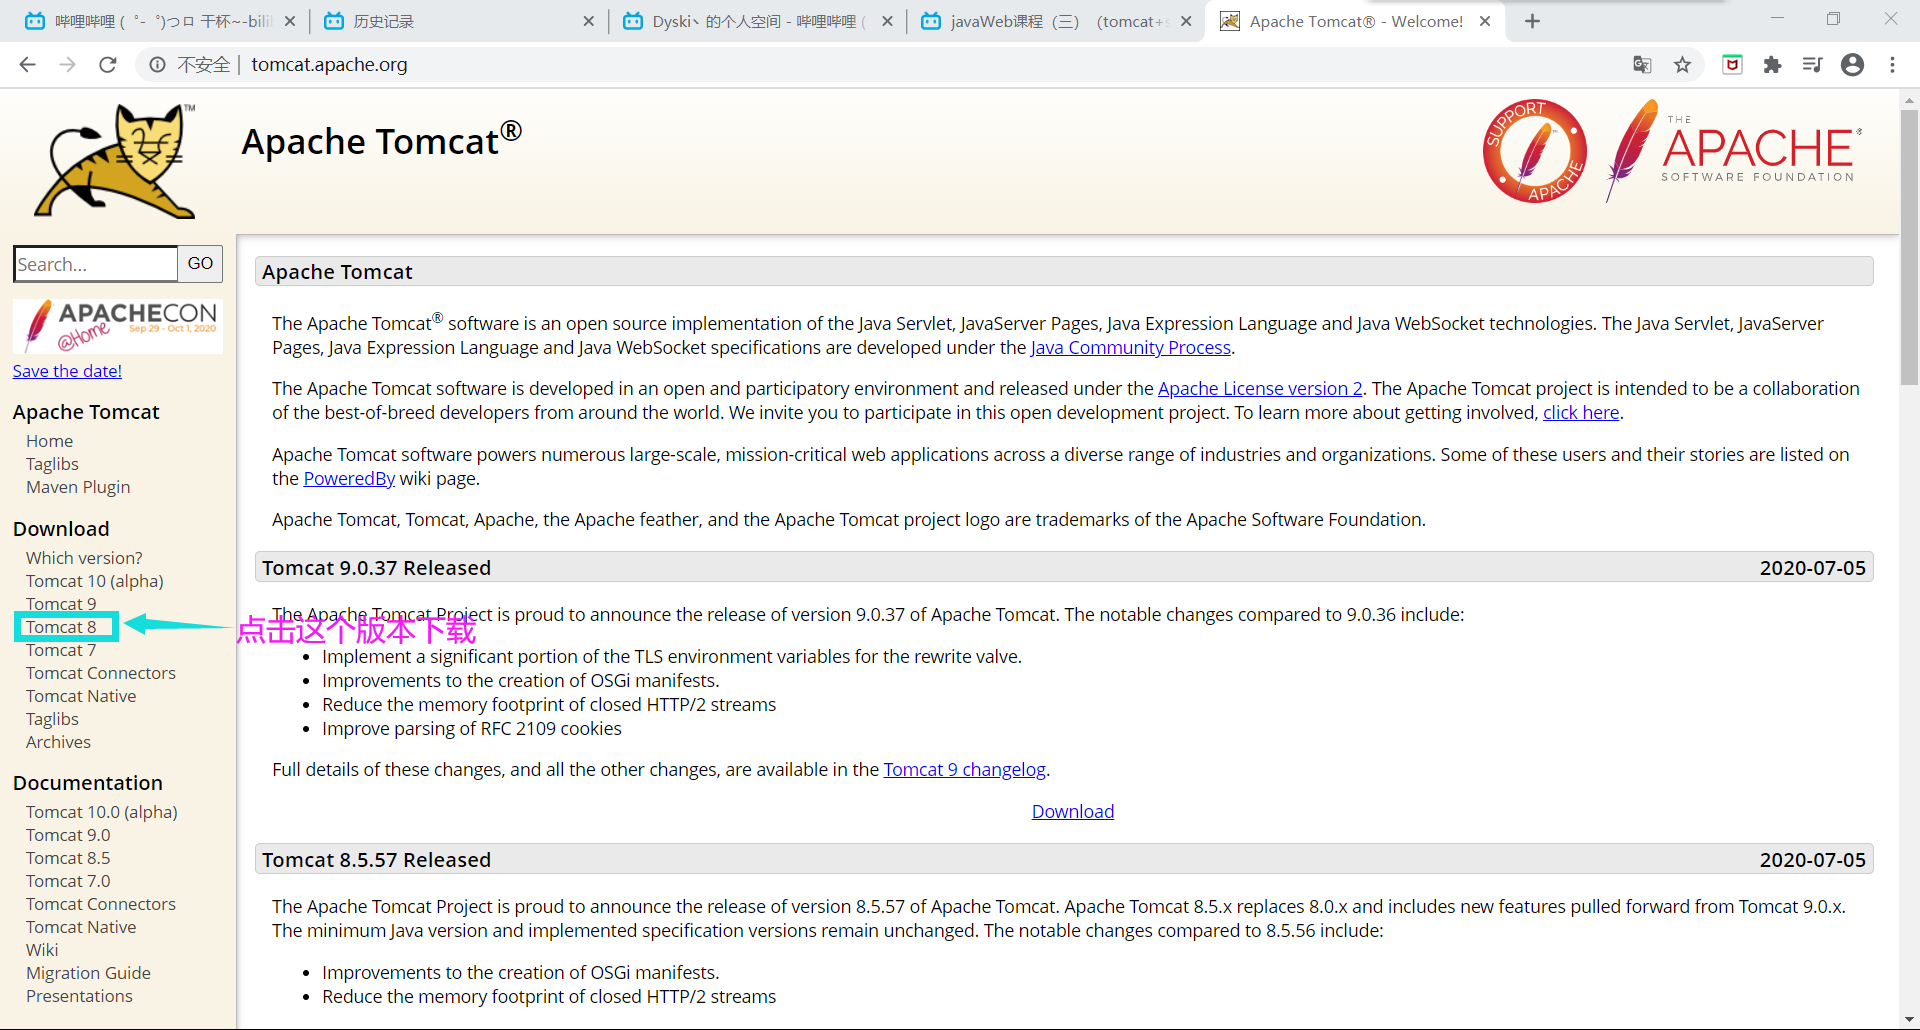Viewport: 1920px width, 1030px height.
Task: Open the Extensions puzzle menu
Action: [x=1773, y=65]
